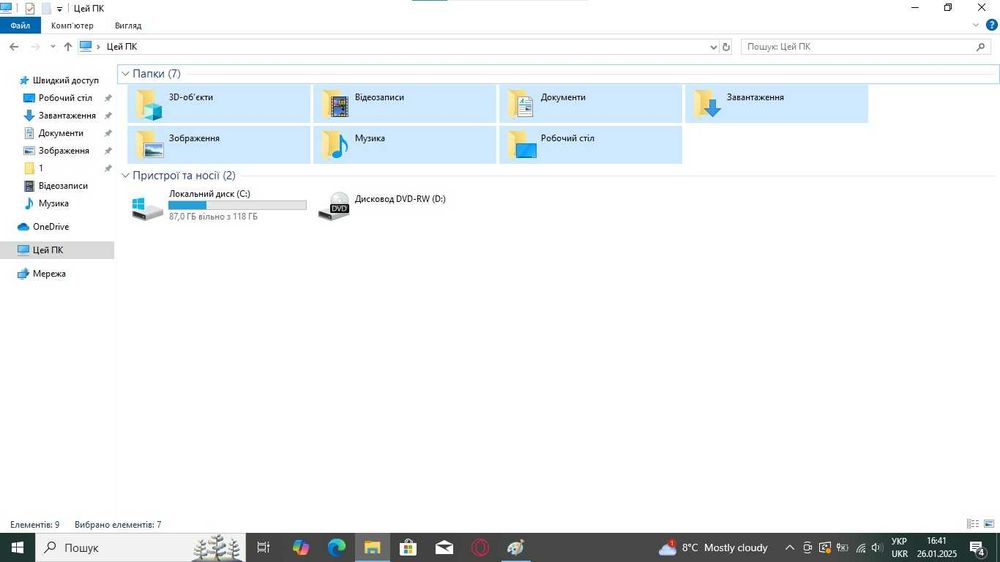Open the Зображення folder tile
Viewport: 1000px width, 562px height.
[219, 144]
